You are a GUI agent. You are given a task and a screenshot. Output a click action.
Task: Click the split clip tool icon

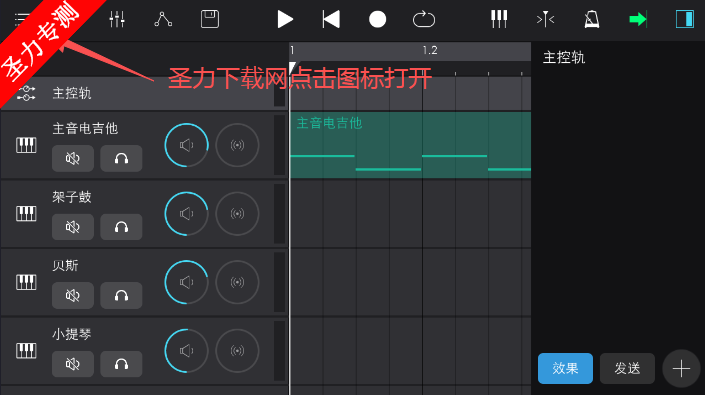[x=545, y=19]
